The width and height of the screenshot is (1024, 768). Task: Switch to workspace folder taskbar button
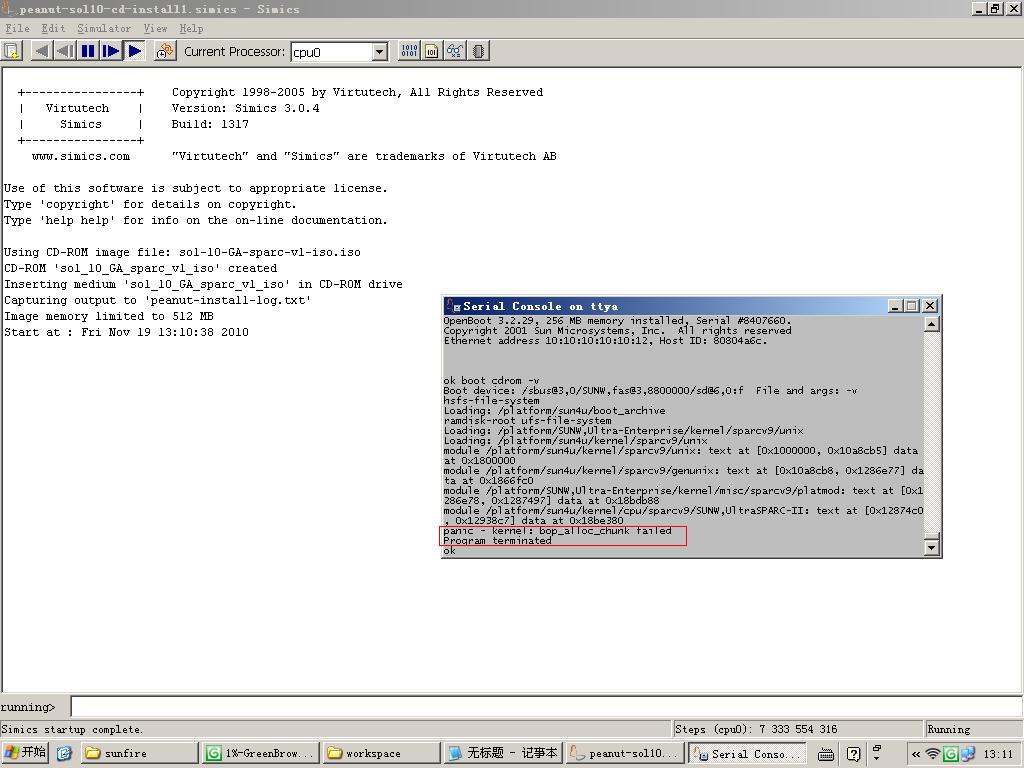click(x=381, y=754)
